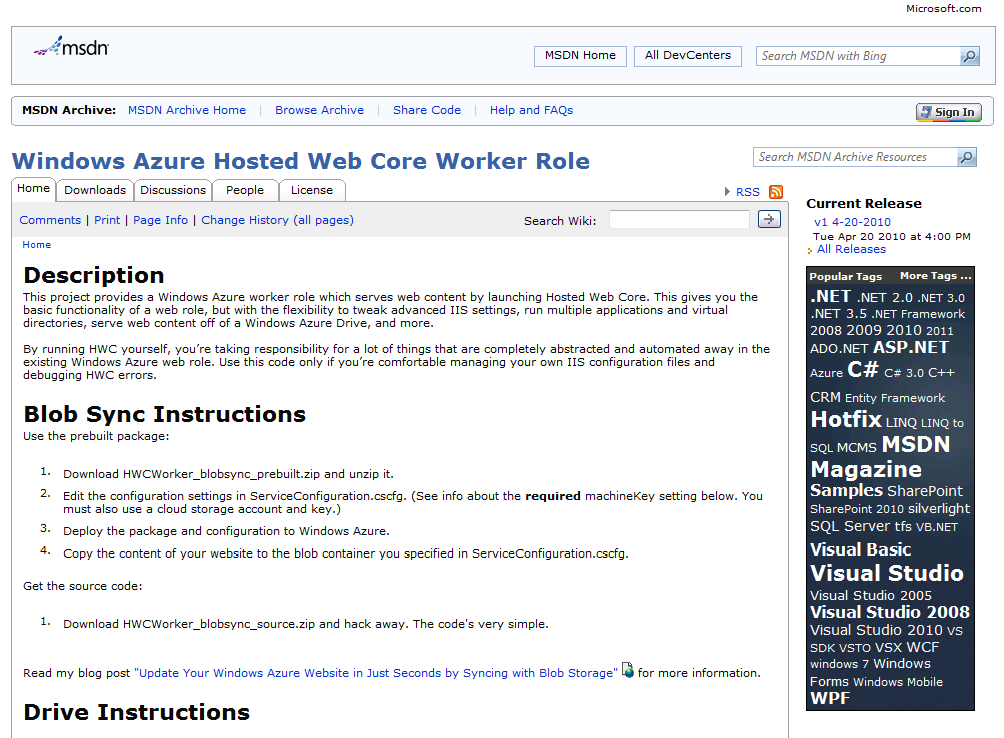Screen dimensions: 1004x738
Task: Focus the Search MSDN with Bing field
Action: coord(858,56)
